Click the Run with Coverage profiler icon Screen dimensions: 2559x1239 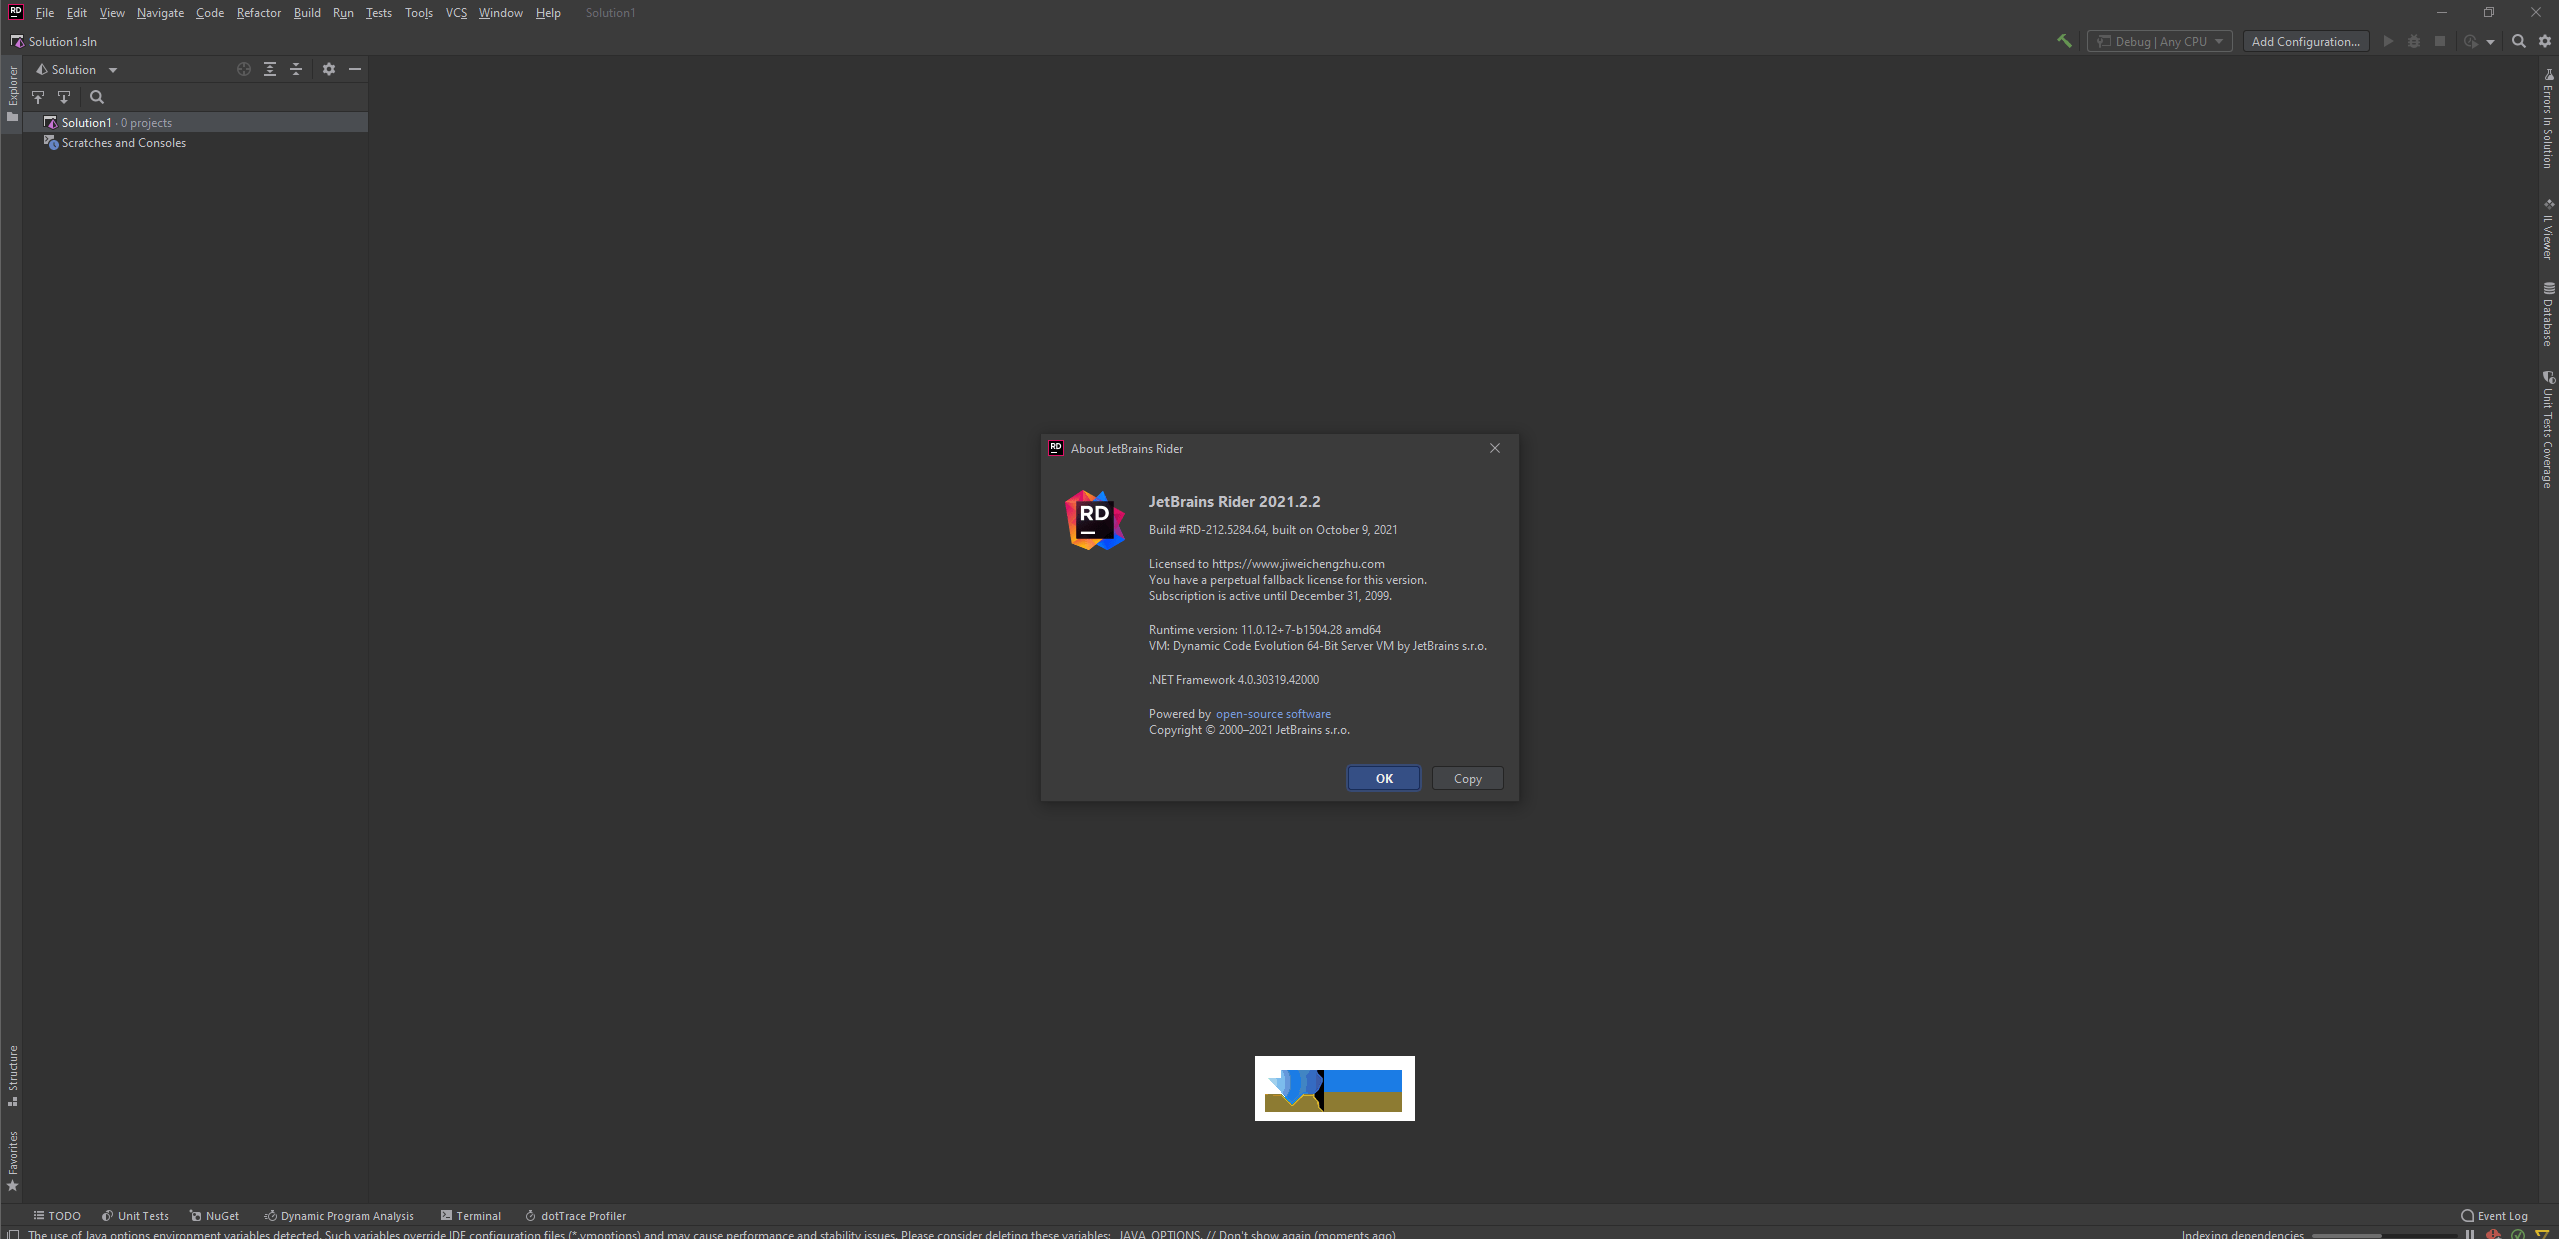click(x=2471, y=41)
